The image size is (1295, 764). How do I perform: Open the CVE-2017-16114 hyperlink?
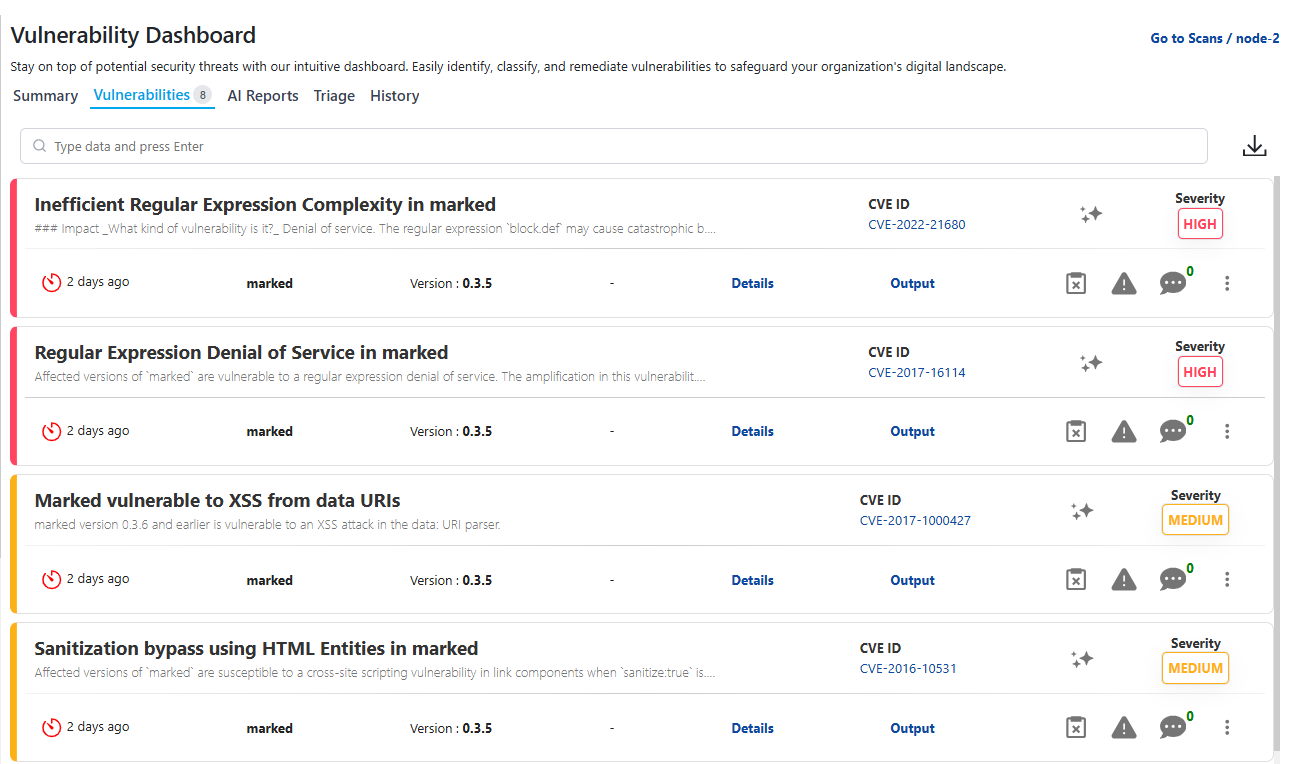pyautogui.click(x=915, y=372)
